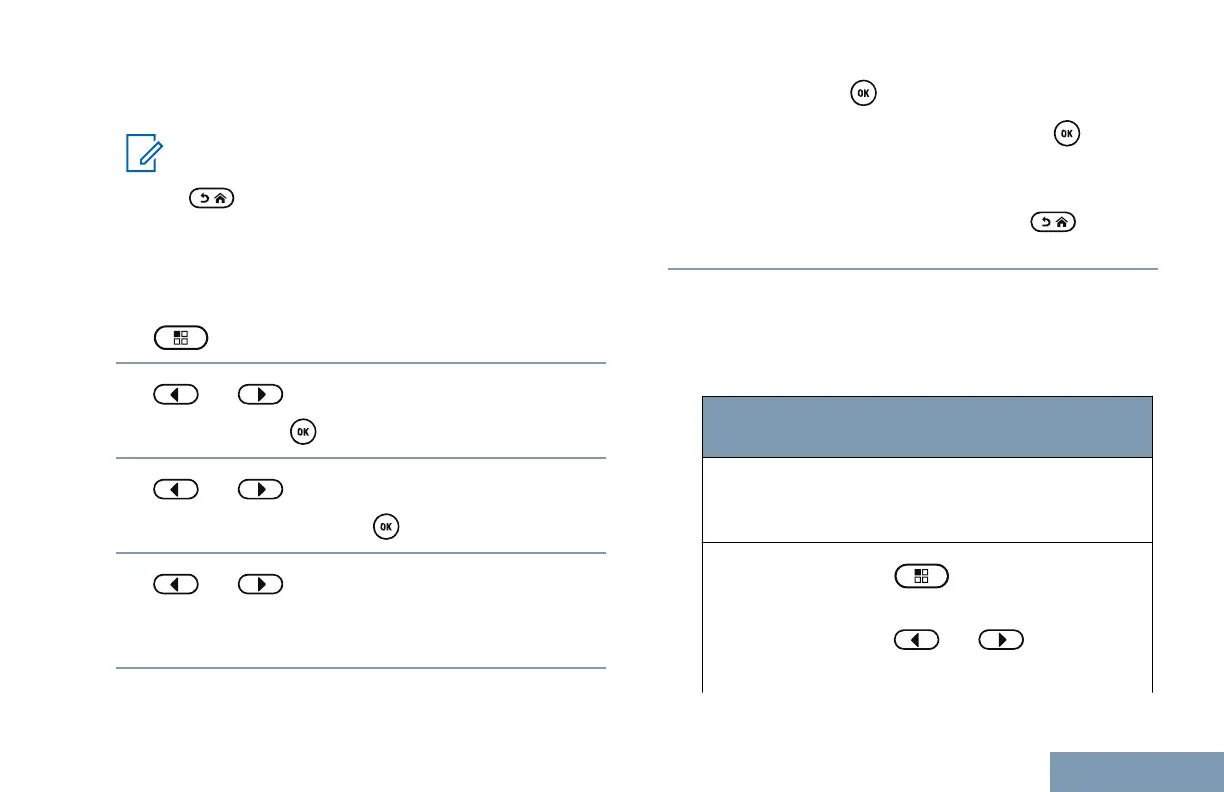
Task: Click the pencil note icon
Action: (141, 155)
